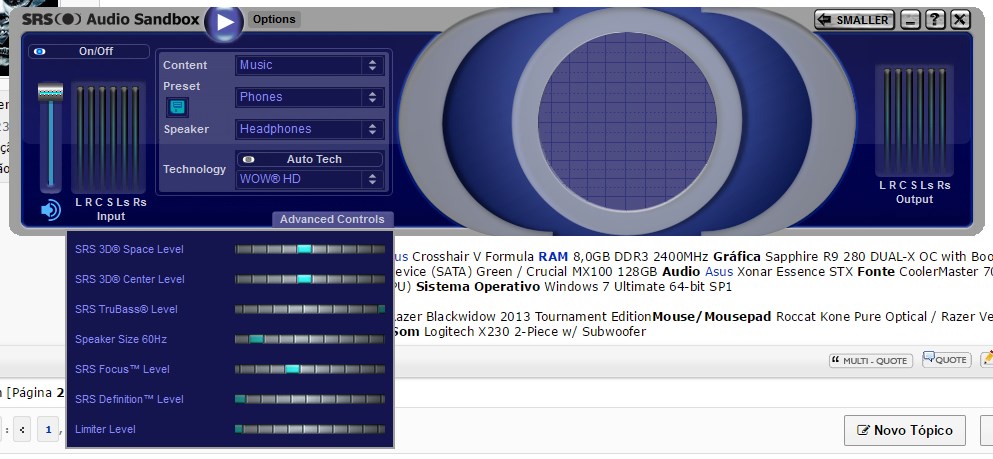
Task: Click the Input level meters
Action: tap(108, 138)
